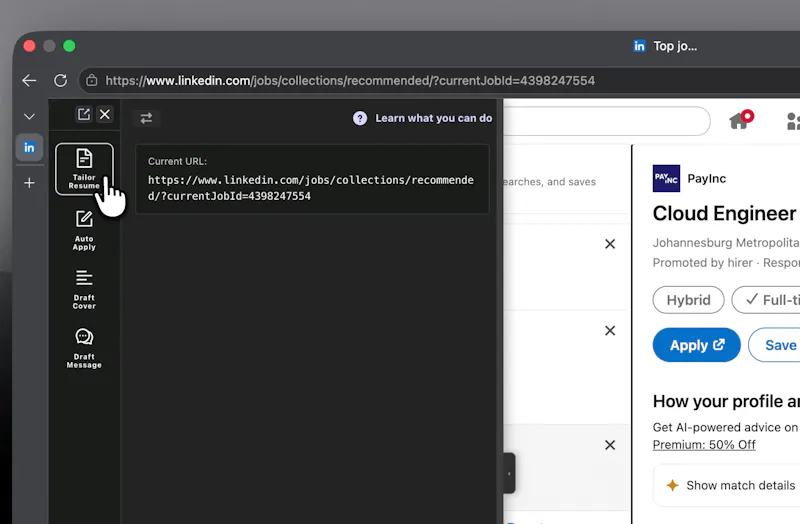Select the LinkedIn sidebar tab icon
Viewport: 800px width, 524px height.
pos(29,147)
